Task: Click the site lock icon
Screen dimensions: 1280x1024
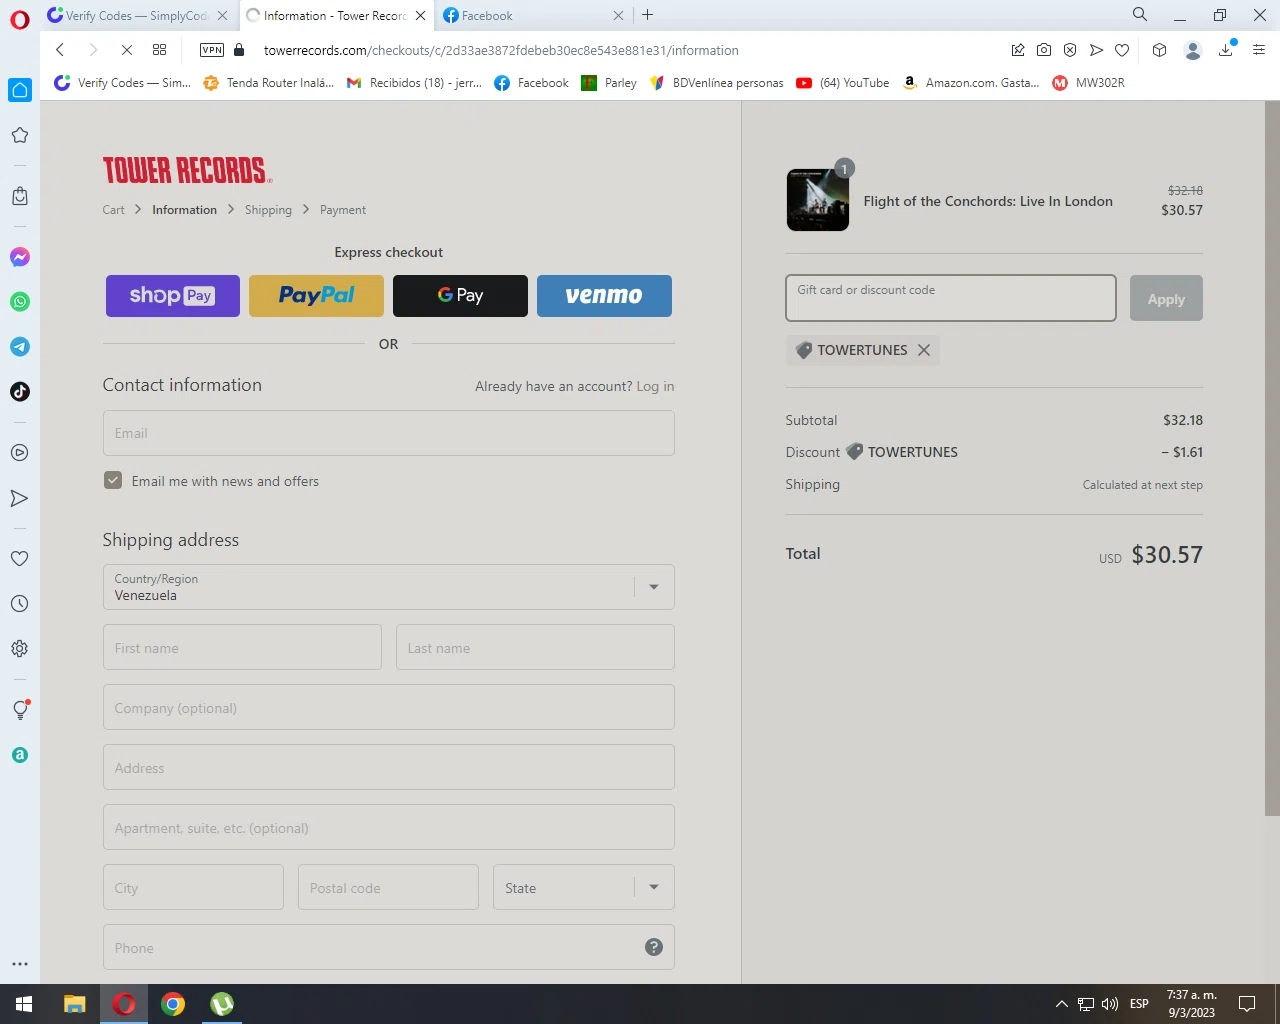Action: click(x=239, y=50)
